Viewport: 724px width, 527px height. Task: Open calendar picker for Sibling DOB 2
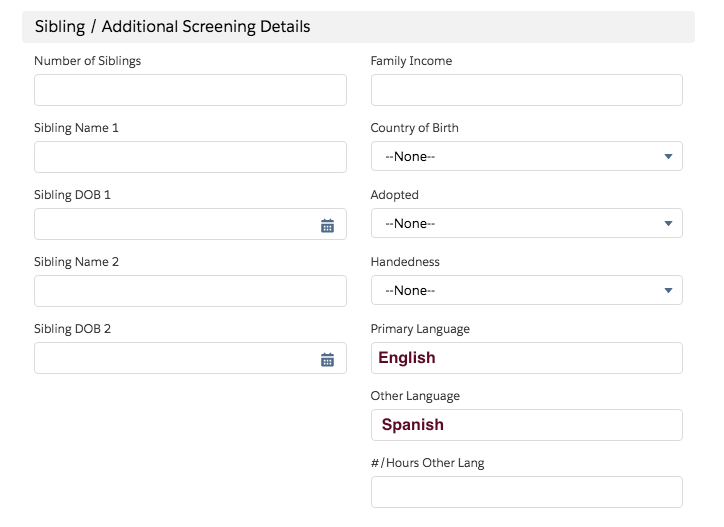(327, 359)
